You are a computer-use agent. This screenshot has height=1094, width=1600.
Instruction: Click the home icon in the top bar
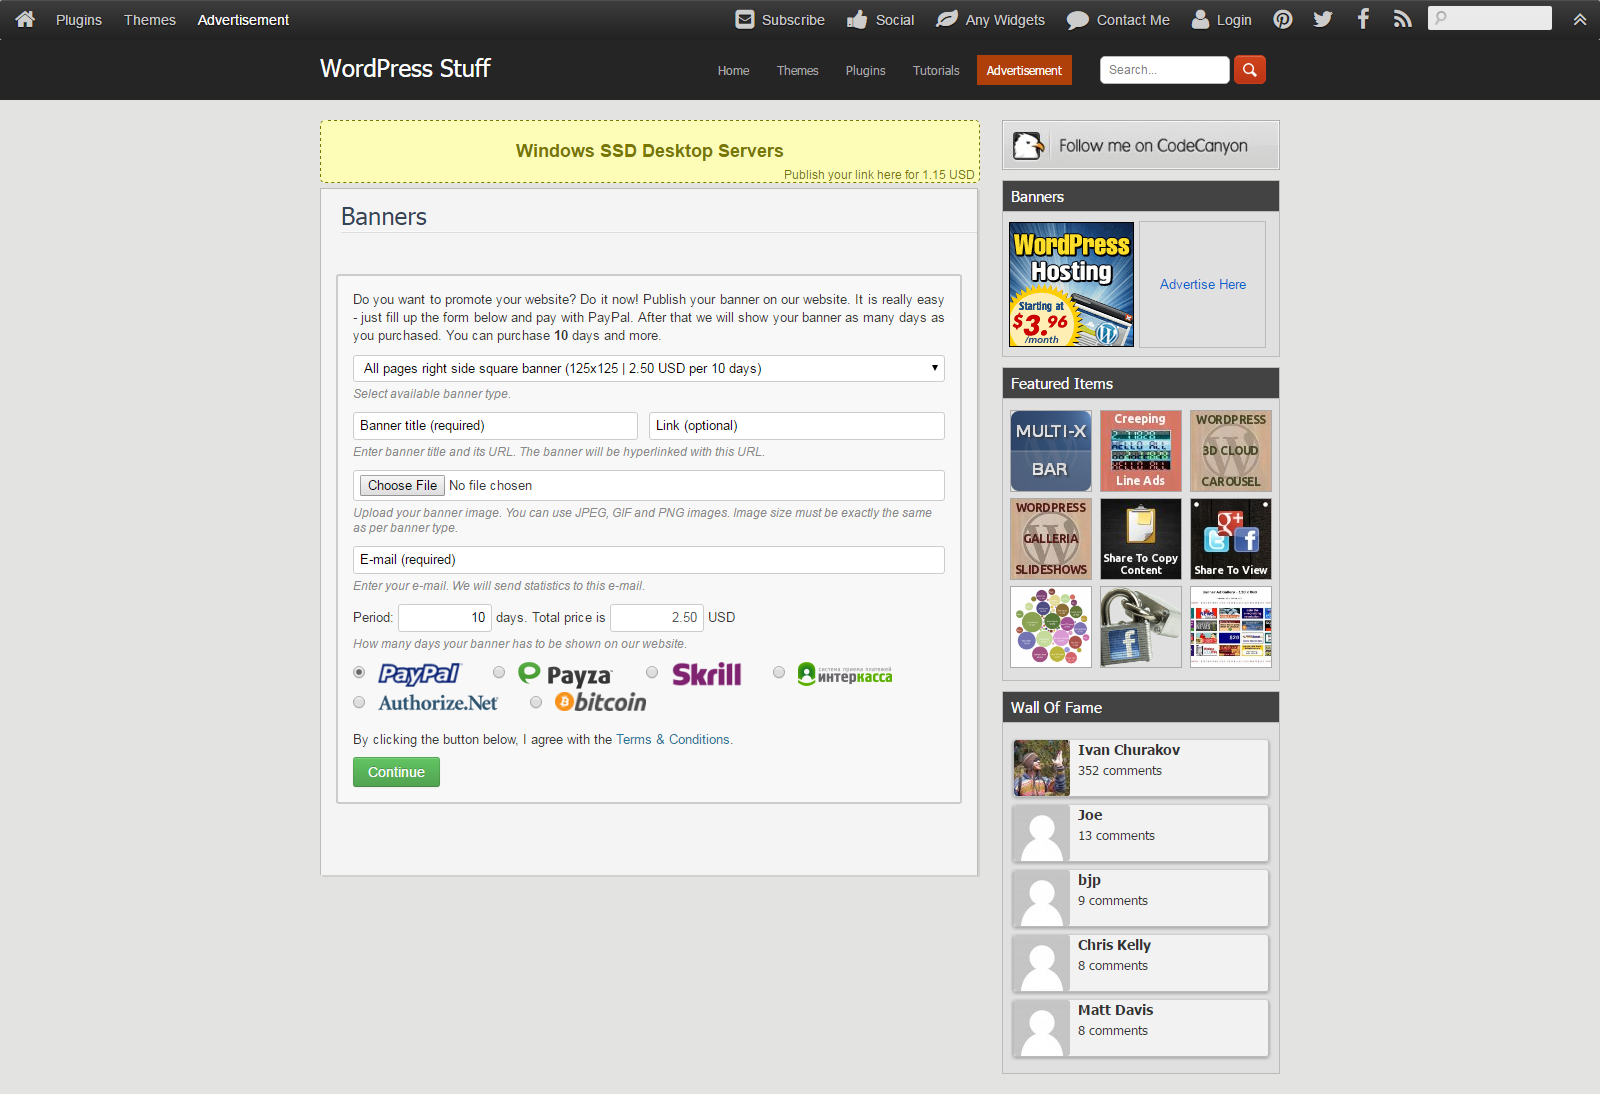tap(25, 19)
